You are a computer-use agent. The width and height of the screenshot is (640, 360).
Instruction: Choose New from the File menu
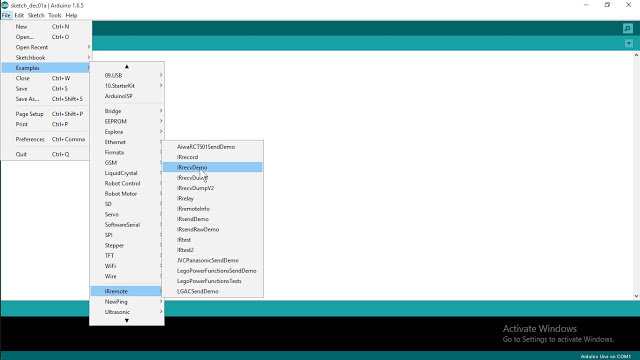click(46, 27)
